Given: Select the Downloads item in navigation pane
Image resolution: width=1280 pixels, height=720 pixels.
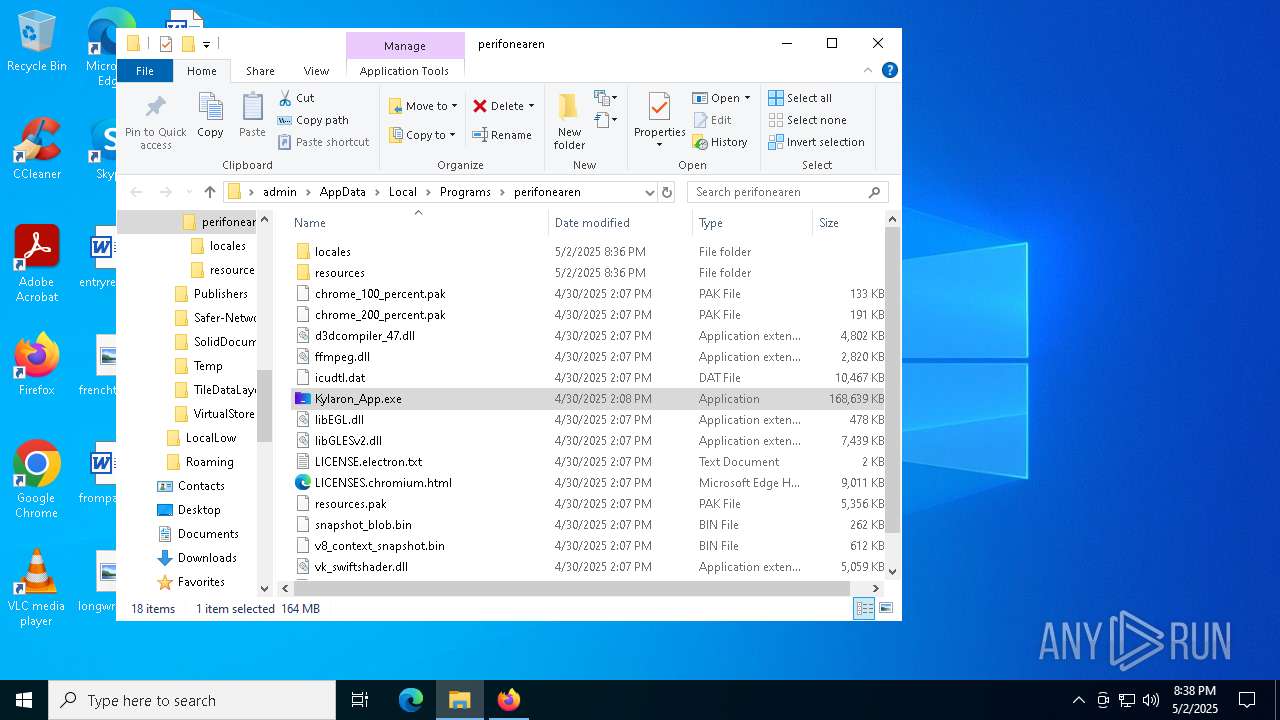Looking at the screenshot, I should [x=206, y=558].
